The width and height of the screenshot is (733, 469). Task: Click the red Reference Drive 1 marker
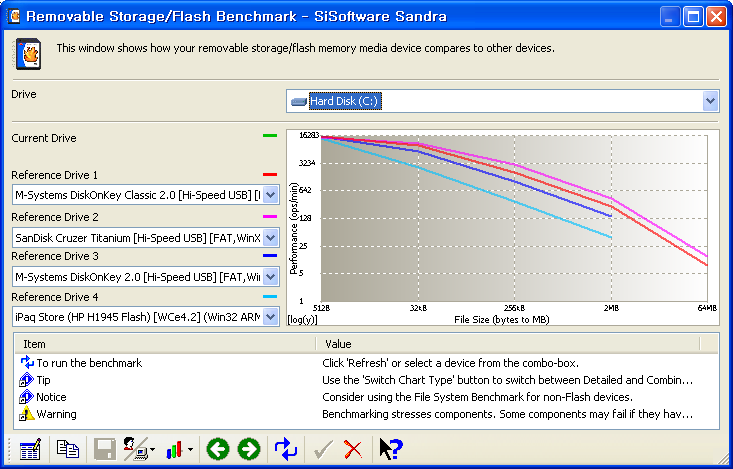pos(270,174)
